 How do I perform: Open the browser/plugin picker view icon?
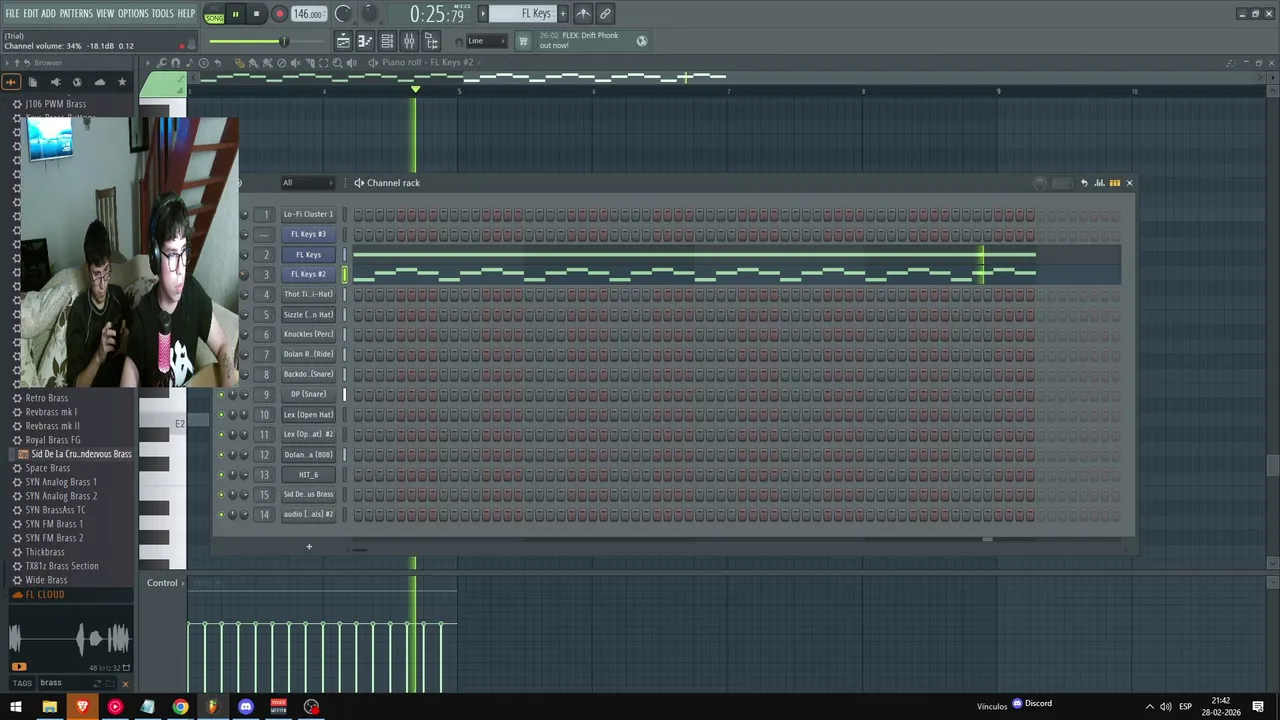(x=431, y=41)
